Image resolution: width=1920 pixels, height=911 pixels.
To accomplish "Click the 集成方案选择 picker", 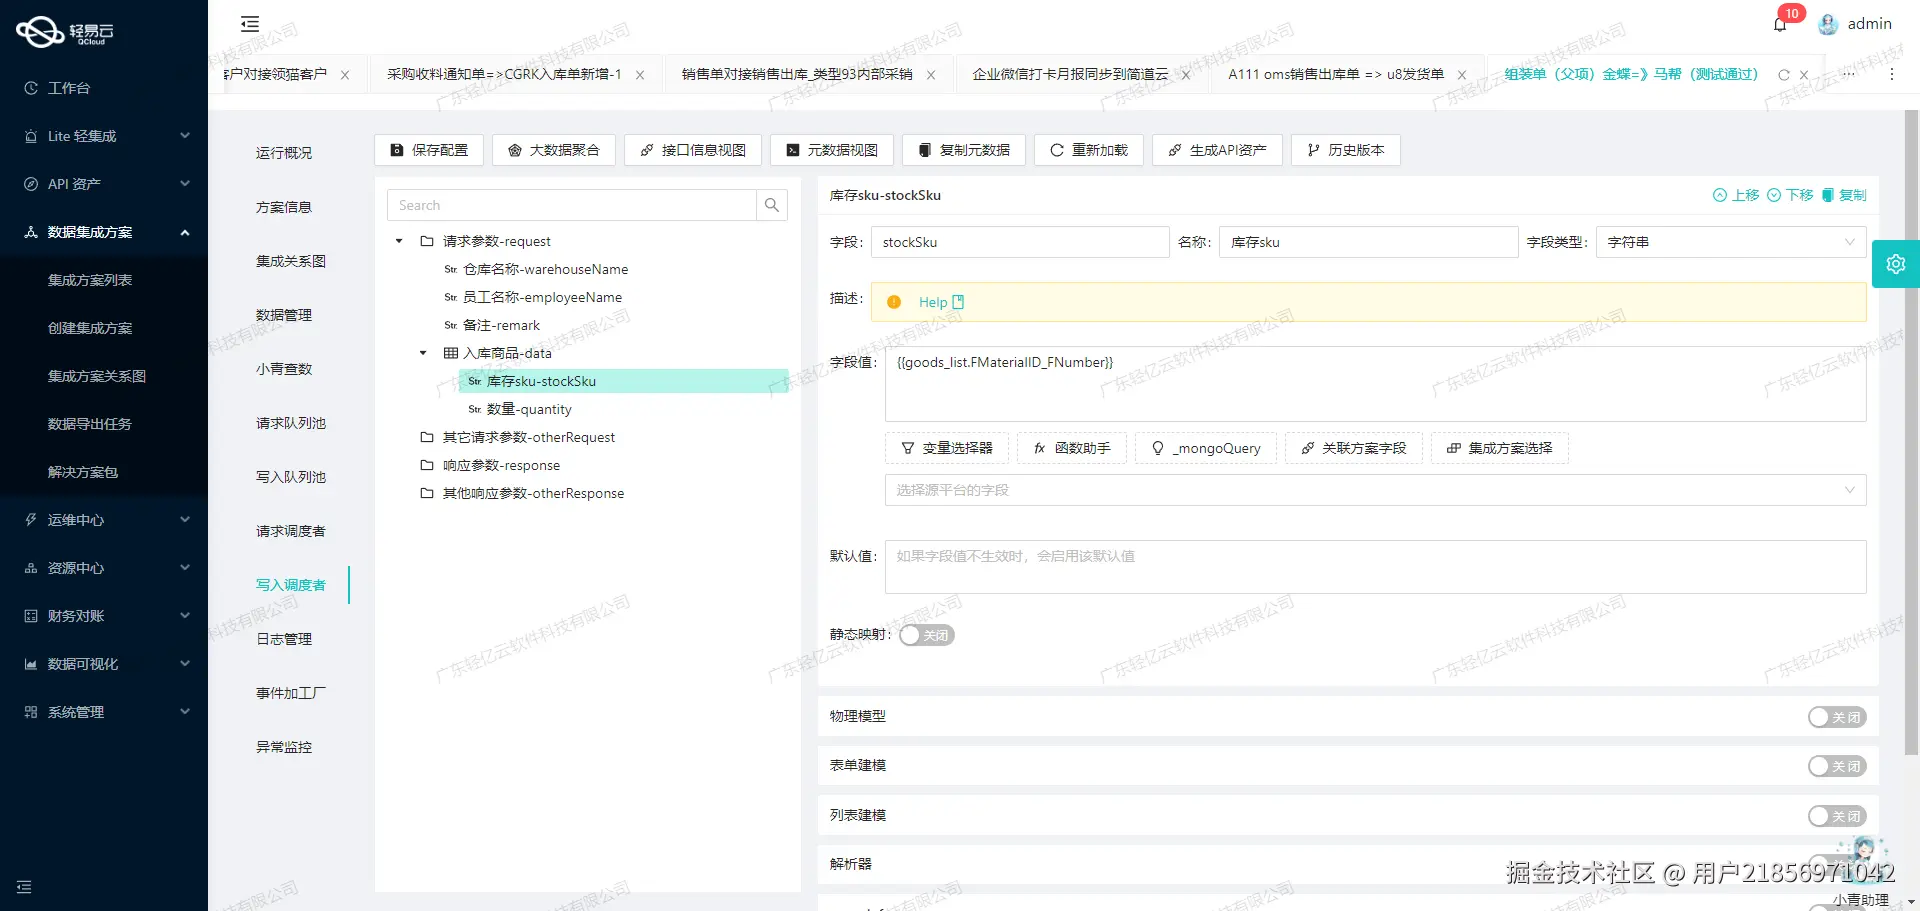I will coord(1499,448).
